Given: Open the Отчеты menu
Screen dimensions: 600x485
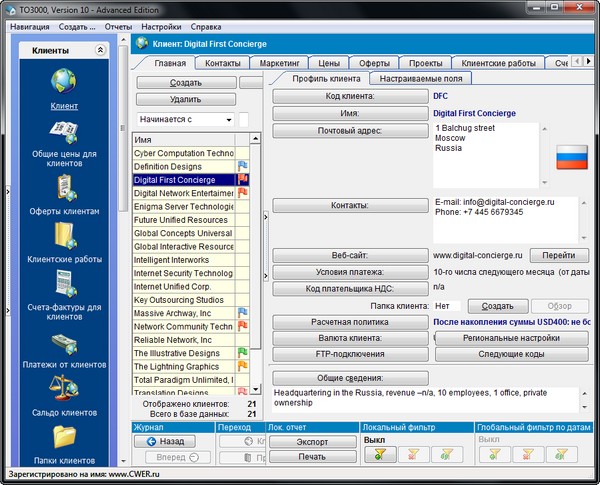Looking at the screenshot, I should pos(118,26).
